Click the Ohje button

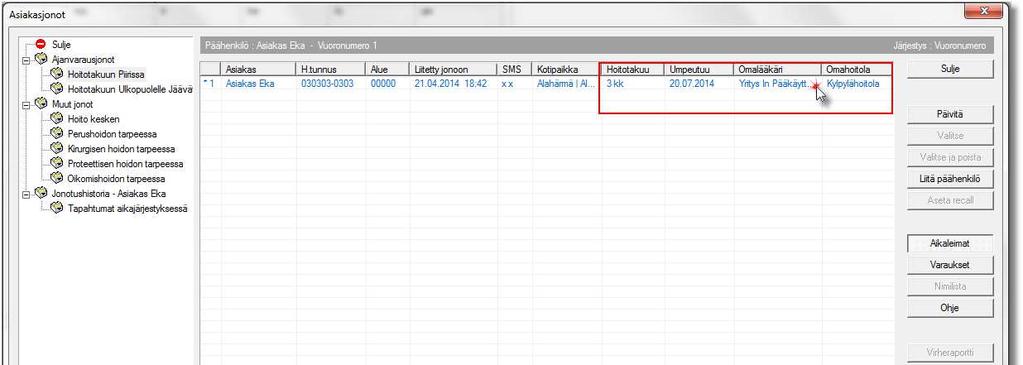click(950, 308)
